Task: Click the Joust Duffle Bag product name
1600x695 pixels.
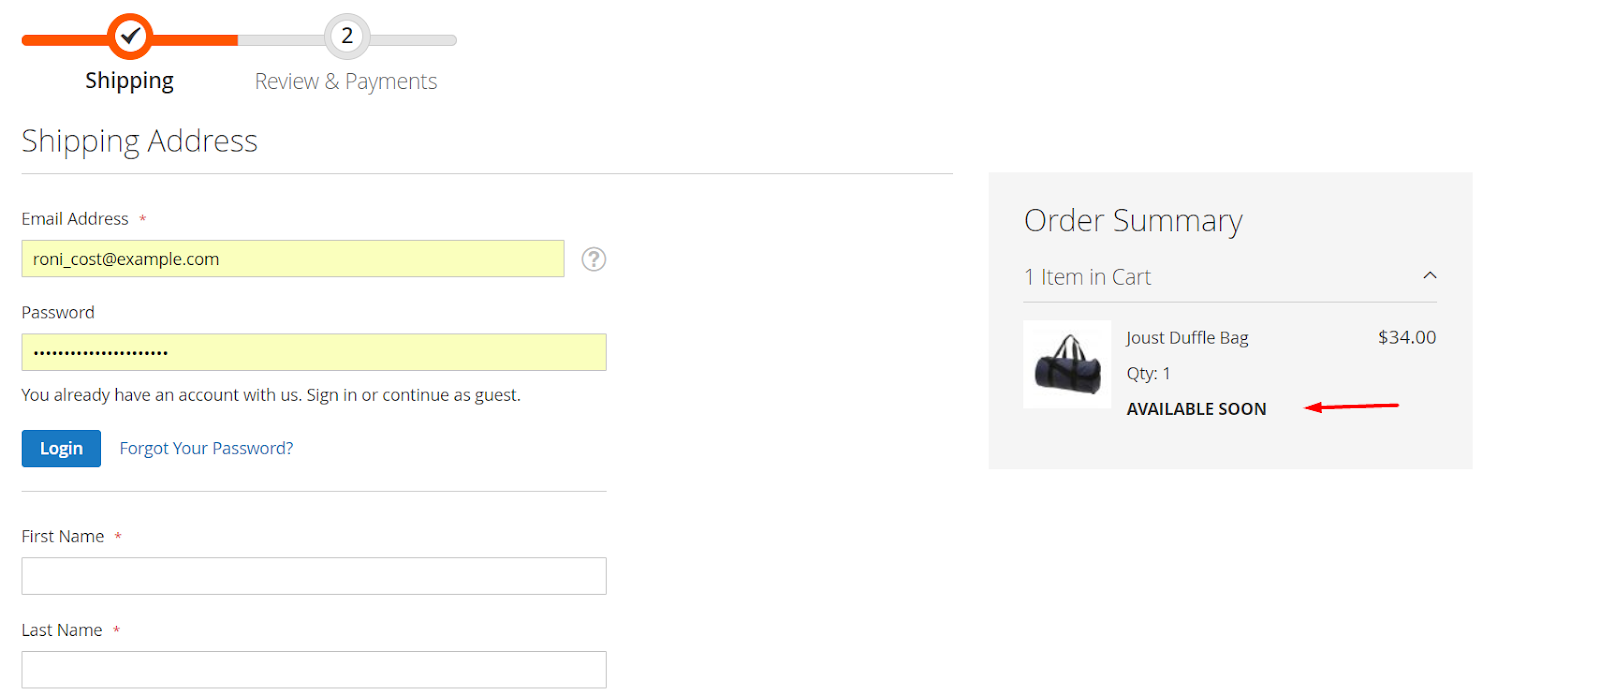Action: [x=1187, y=338]
